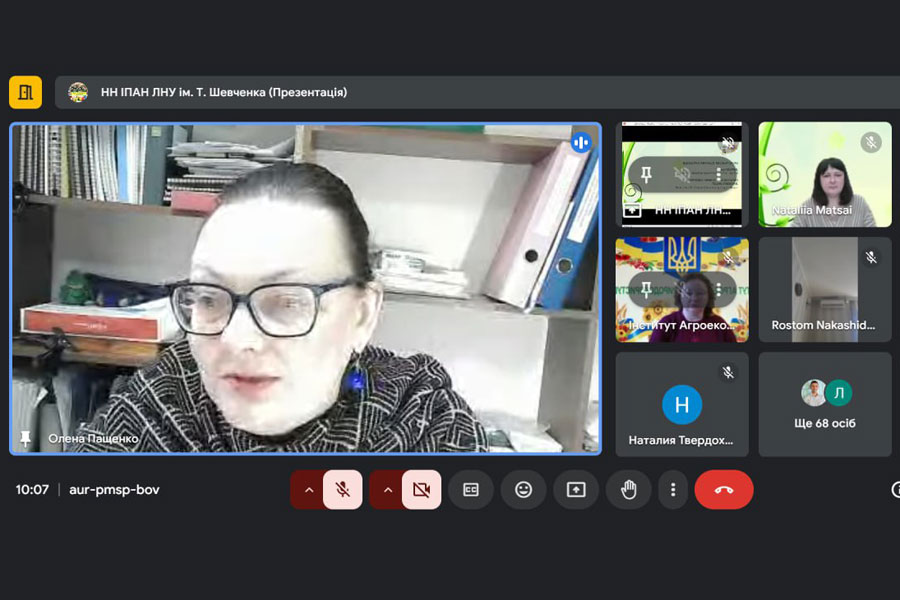Viewport: 900px width, 600px height.
Task: Pin the Інститут Агроеко tile
Action: point(646,289)
